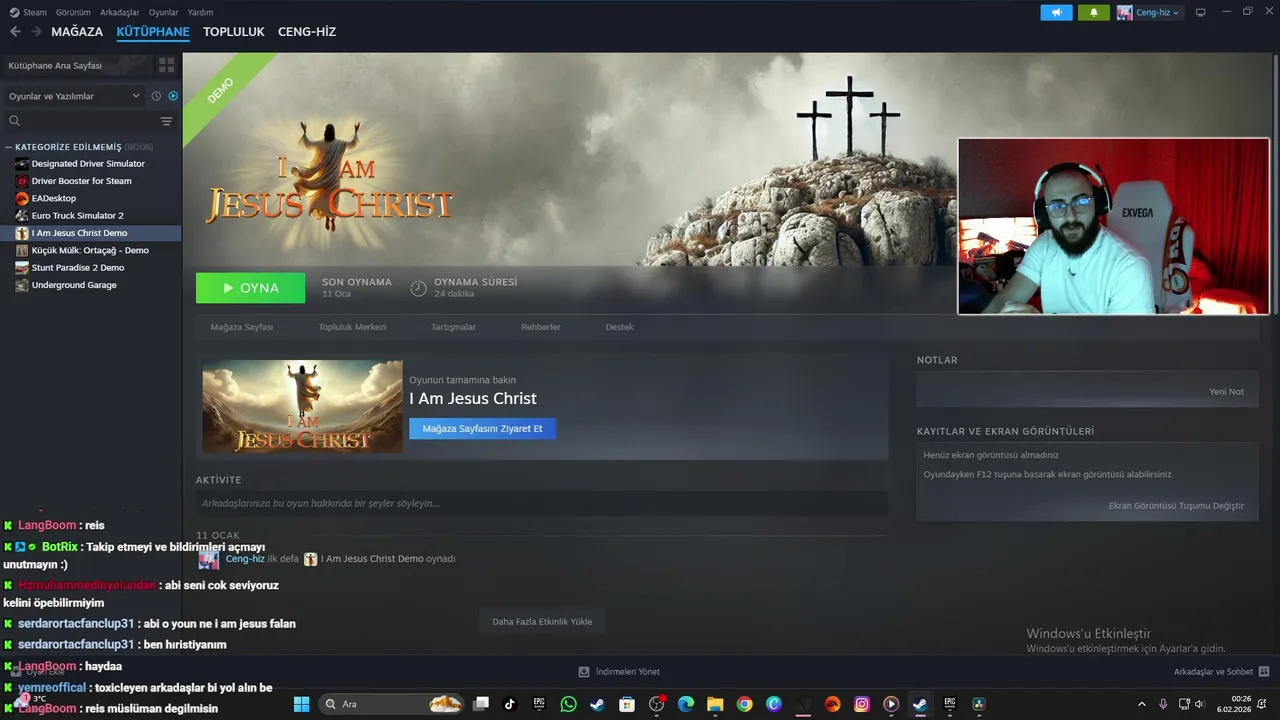Go to MAĞAZA tab
This screenshot has height=720, width=1280.
pos(77,32)
